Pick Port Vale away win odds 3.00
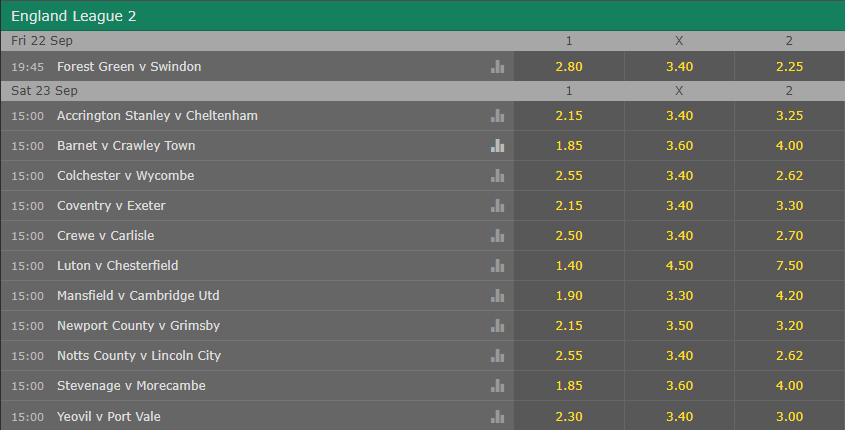The width and height of the screenshot is (845, 430). [789, 416]
